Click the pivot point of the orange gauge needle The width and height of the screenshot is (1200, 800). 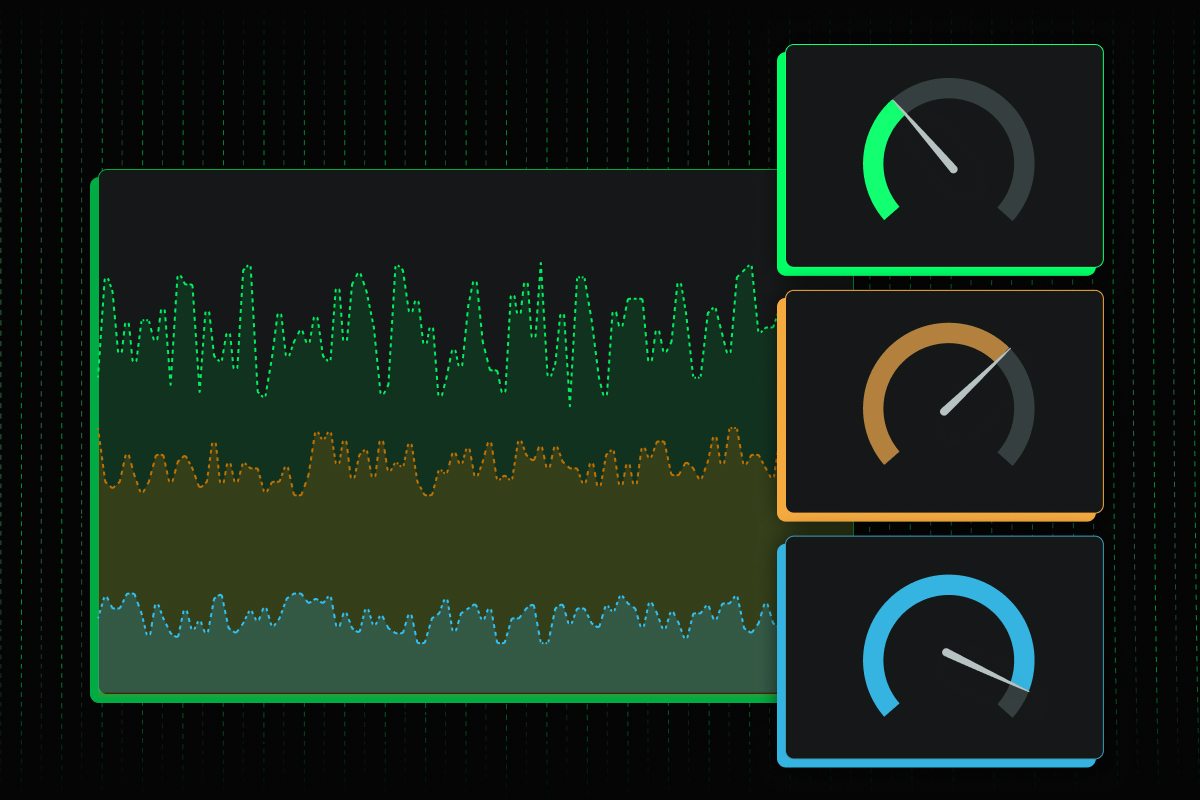944,411
